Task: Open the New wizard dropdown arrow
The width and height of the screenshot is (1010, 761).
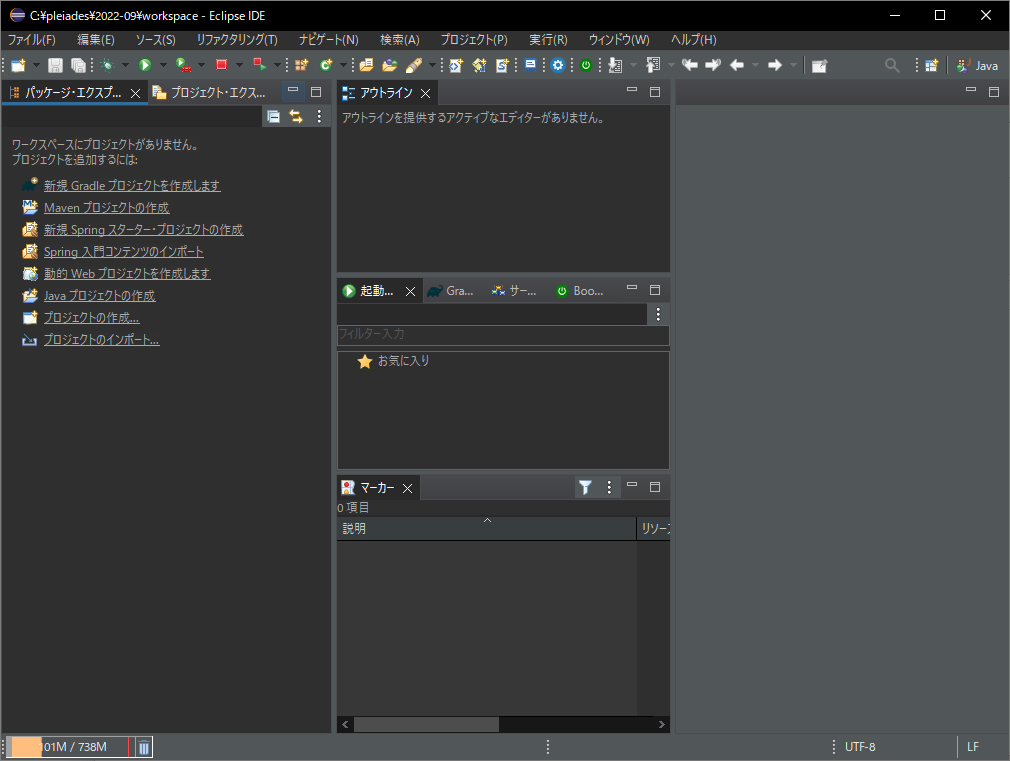Action: [36, 65]
